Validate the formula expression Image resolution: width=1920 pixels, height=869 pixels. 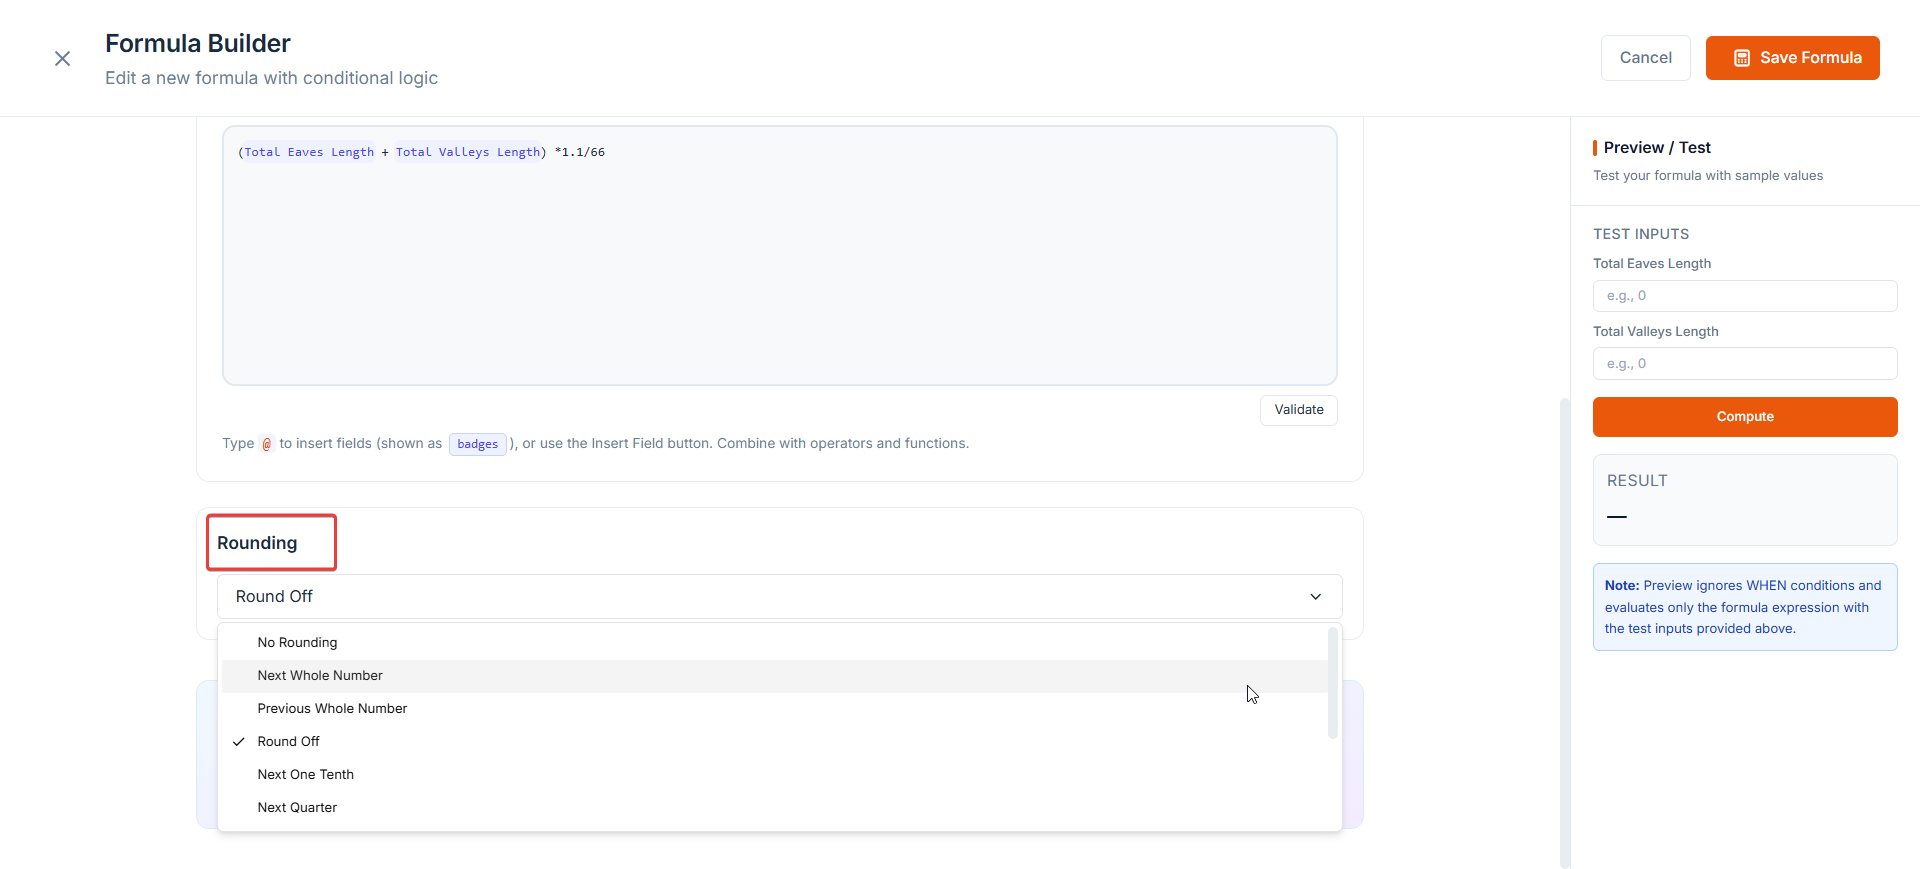[x=1298, y=410]
